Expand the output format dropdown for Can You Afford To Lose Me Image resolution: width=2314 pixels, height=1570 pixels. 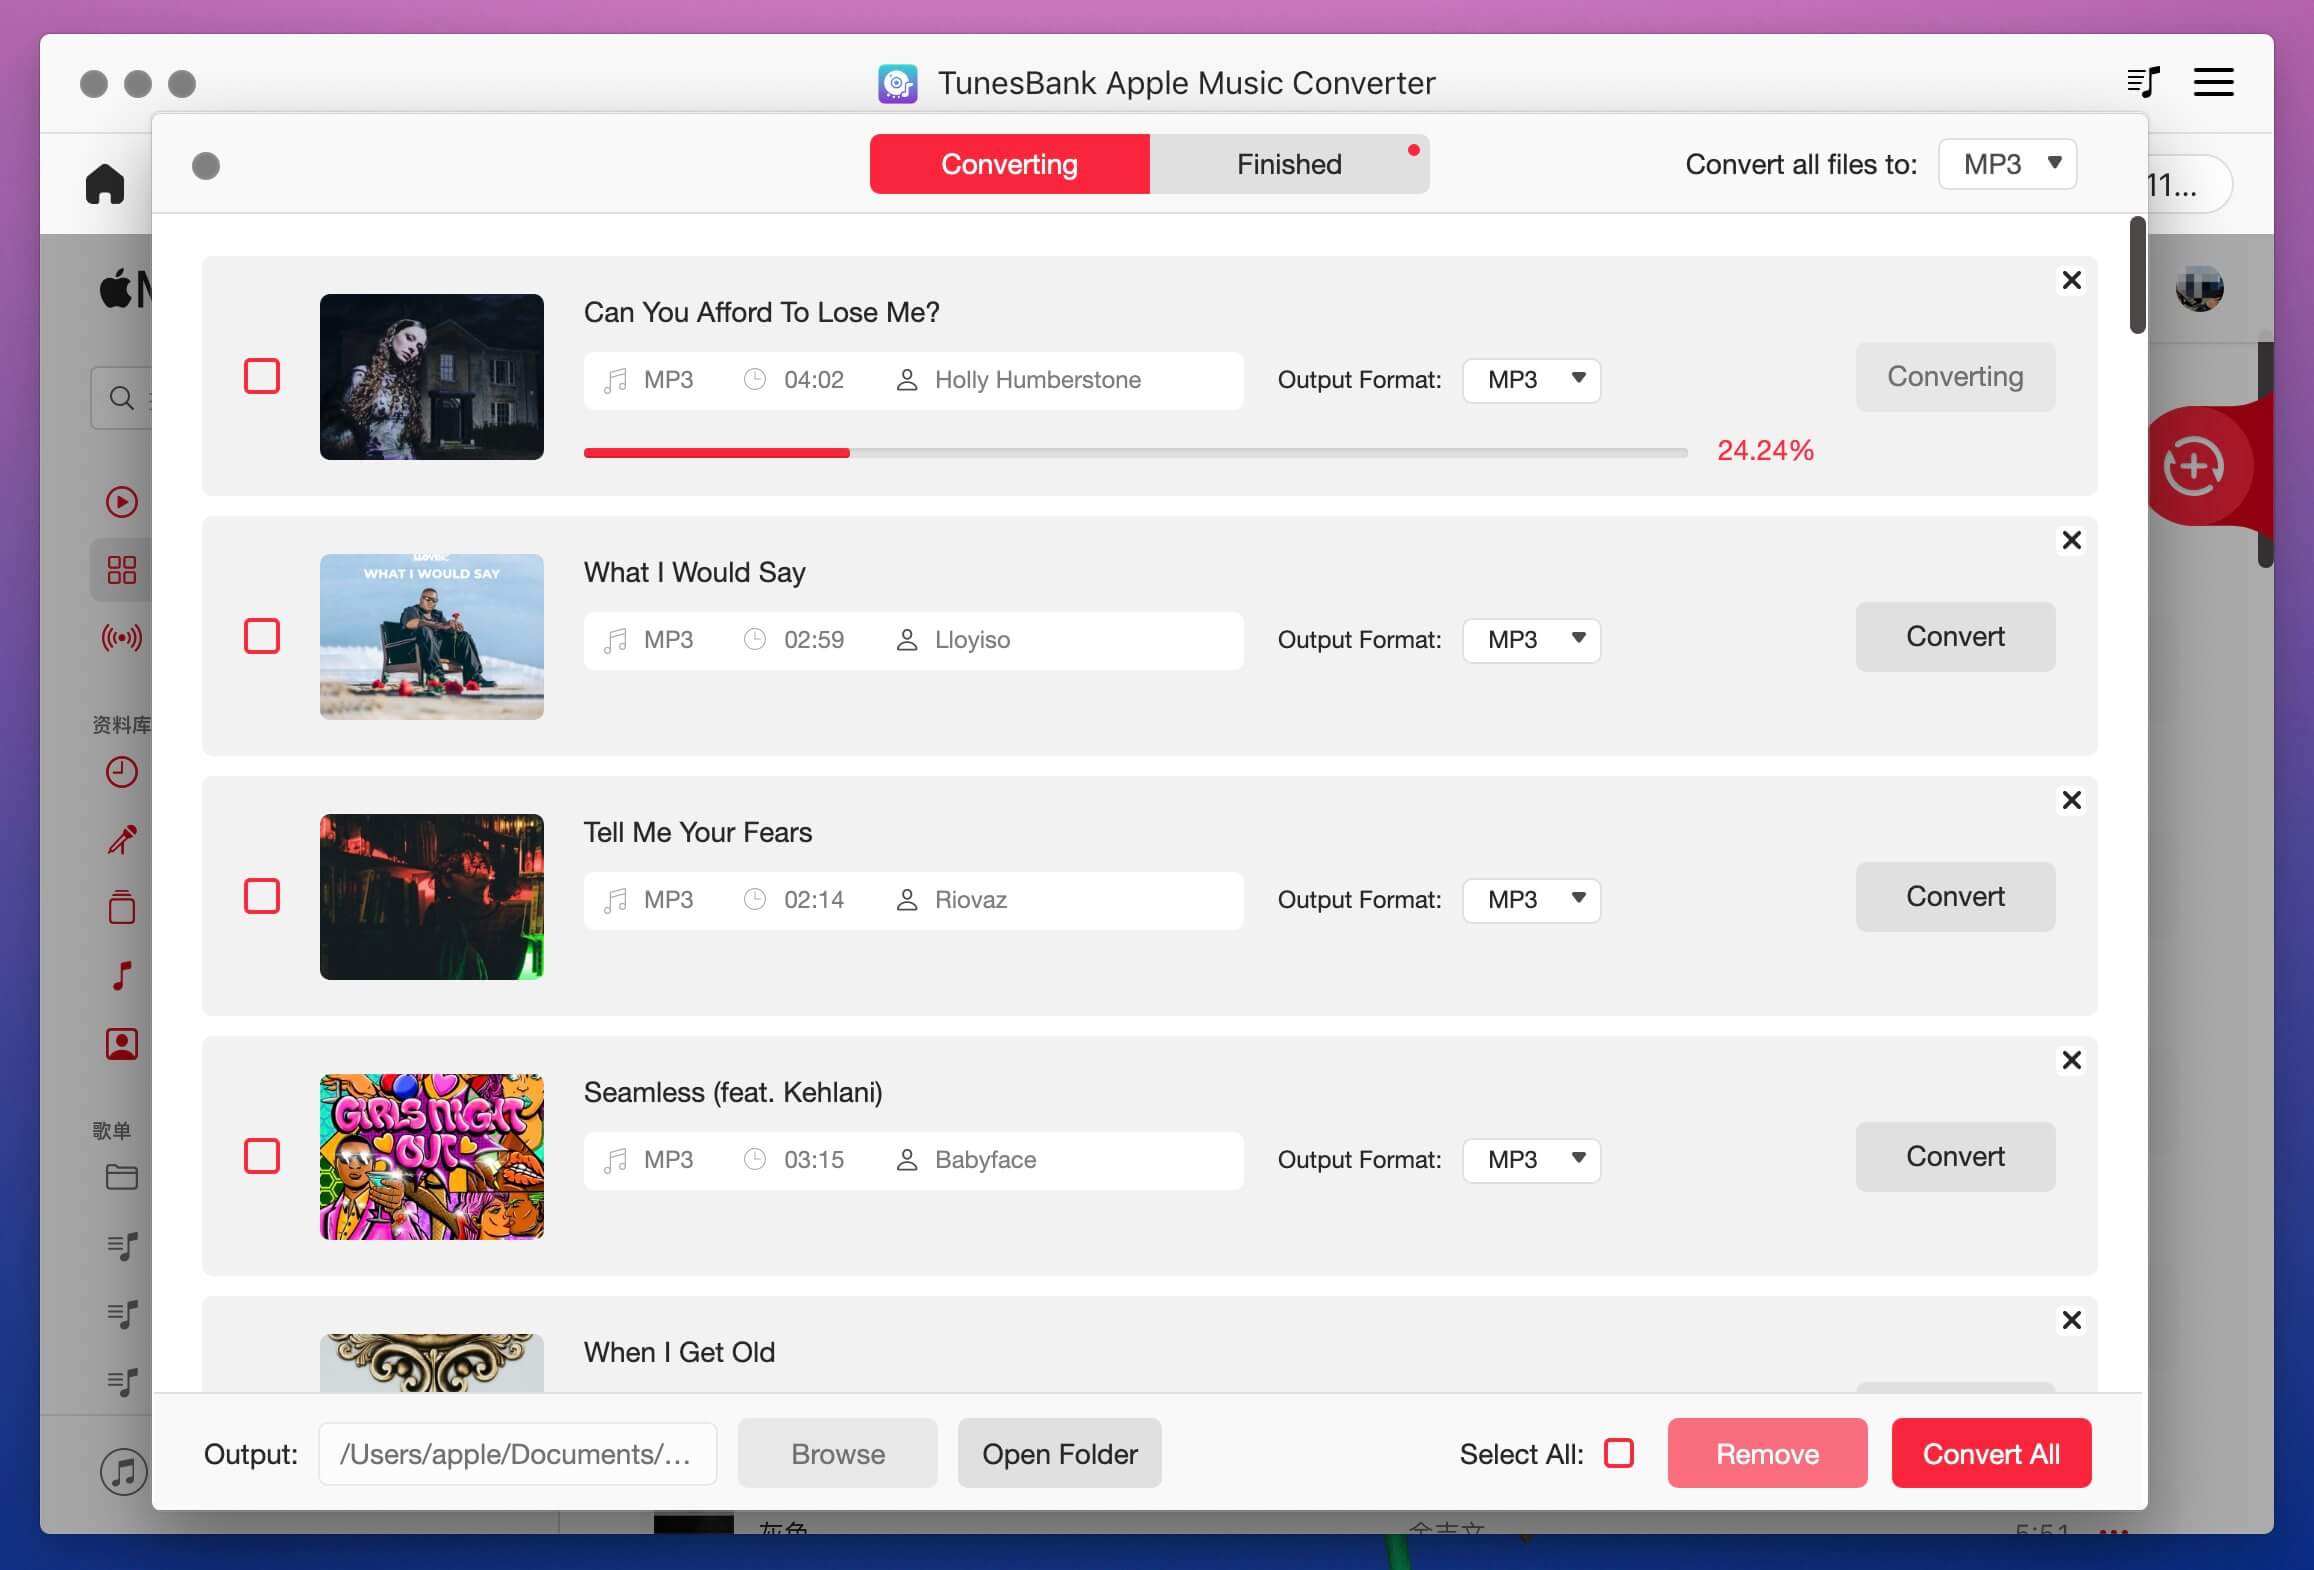(1531, 378)
